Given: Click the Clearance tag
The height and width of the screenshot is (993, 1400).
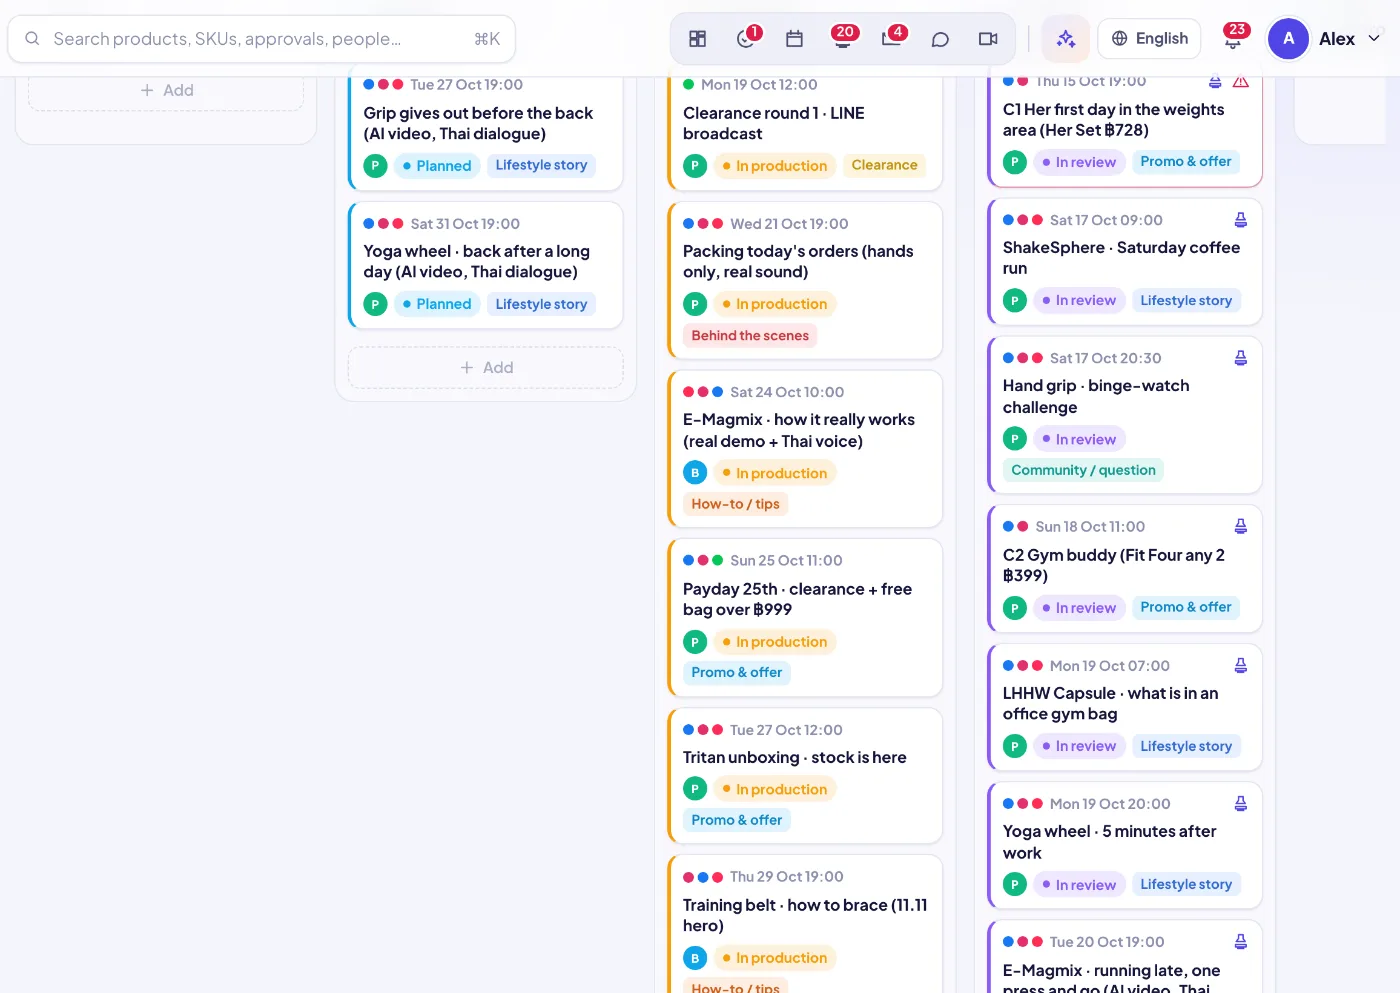Looking at the screenshot, I should 884,165.
